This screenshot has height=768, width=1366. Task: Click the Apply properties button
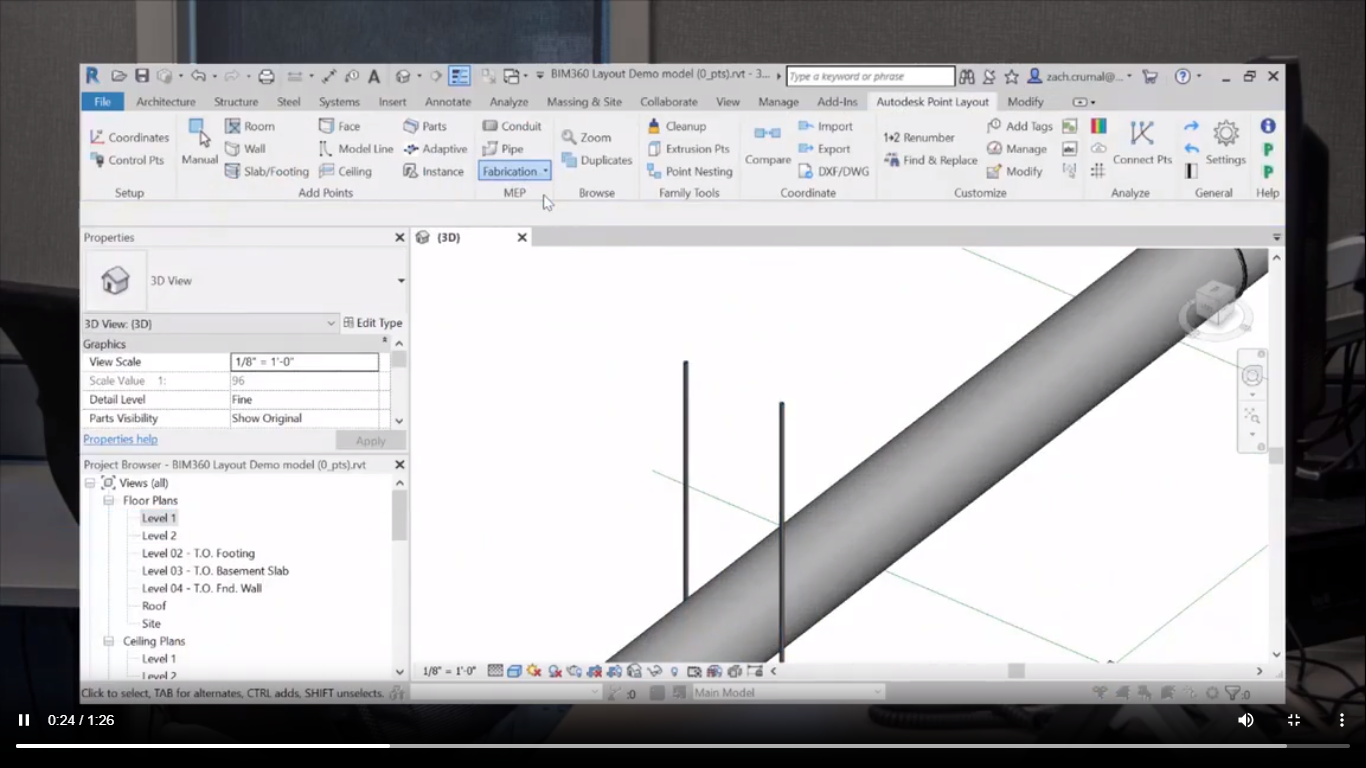(370, 441)
